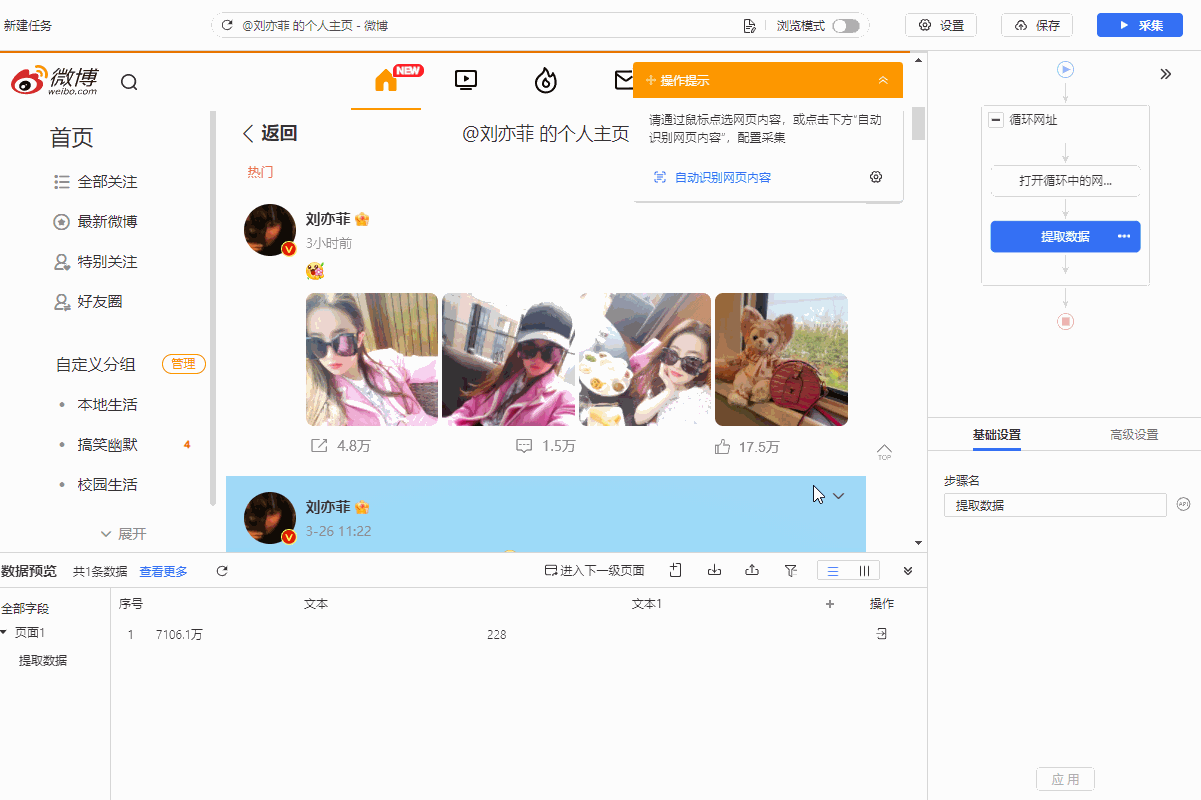Switch to 高级设置 tab
The image size is (1201, 800).
tap(1134, 435)
